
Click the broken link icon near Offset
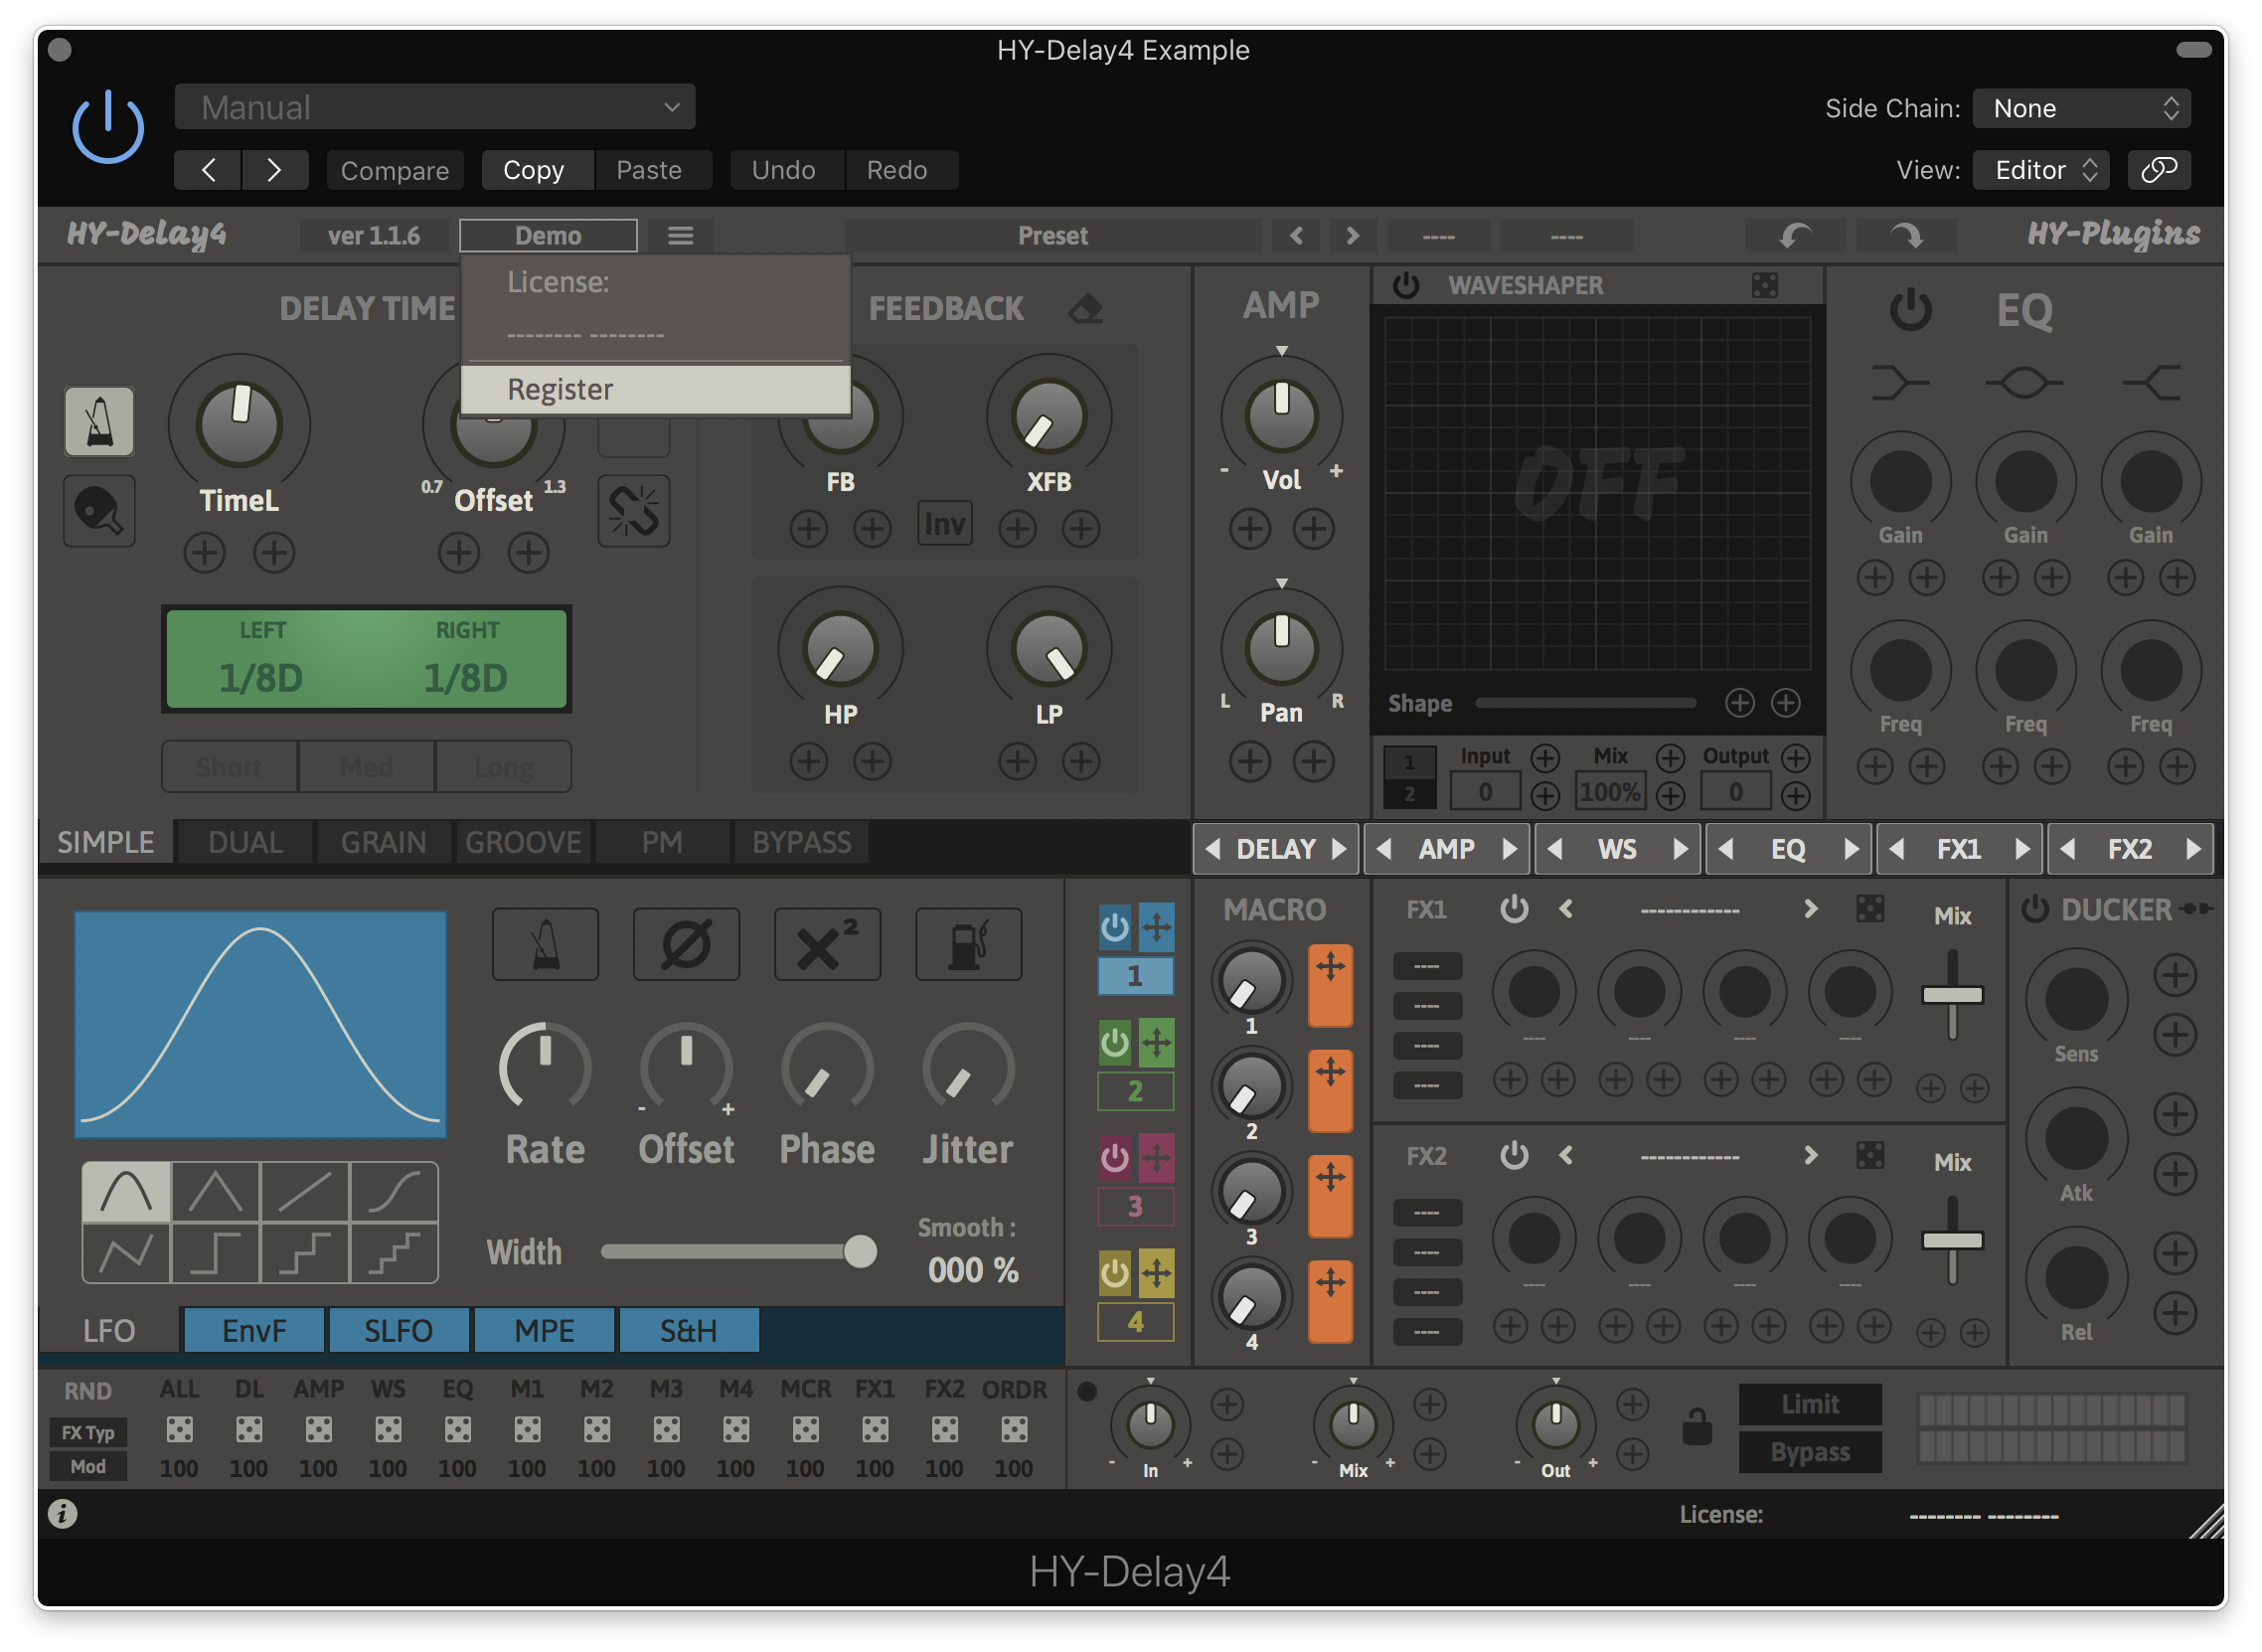[x=633, y=511]
